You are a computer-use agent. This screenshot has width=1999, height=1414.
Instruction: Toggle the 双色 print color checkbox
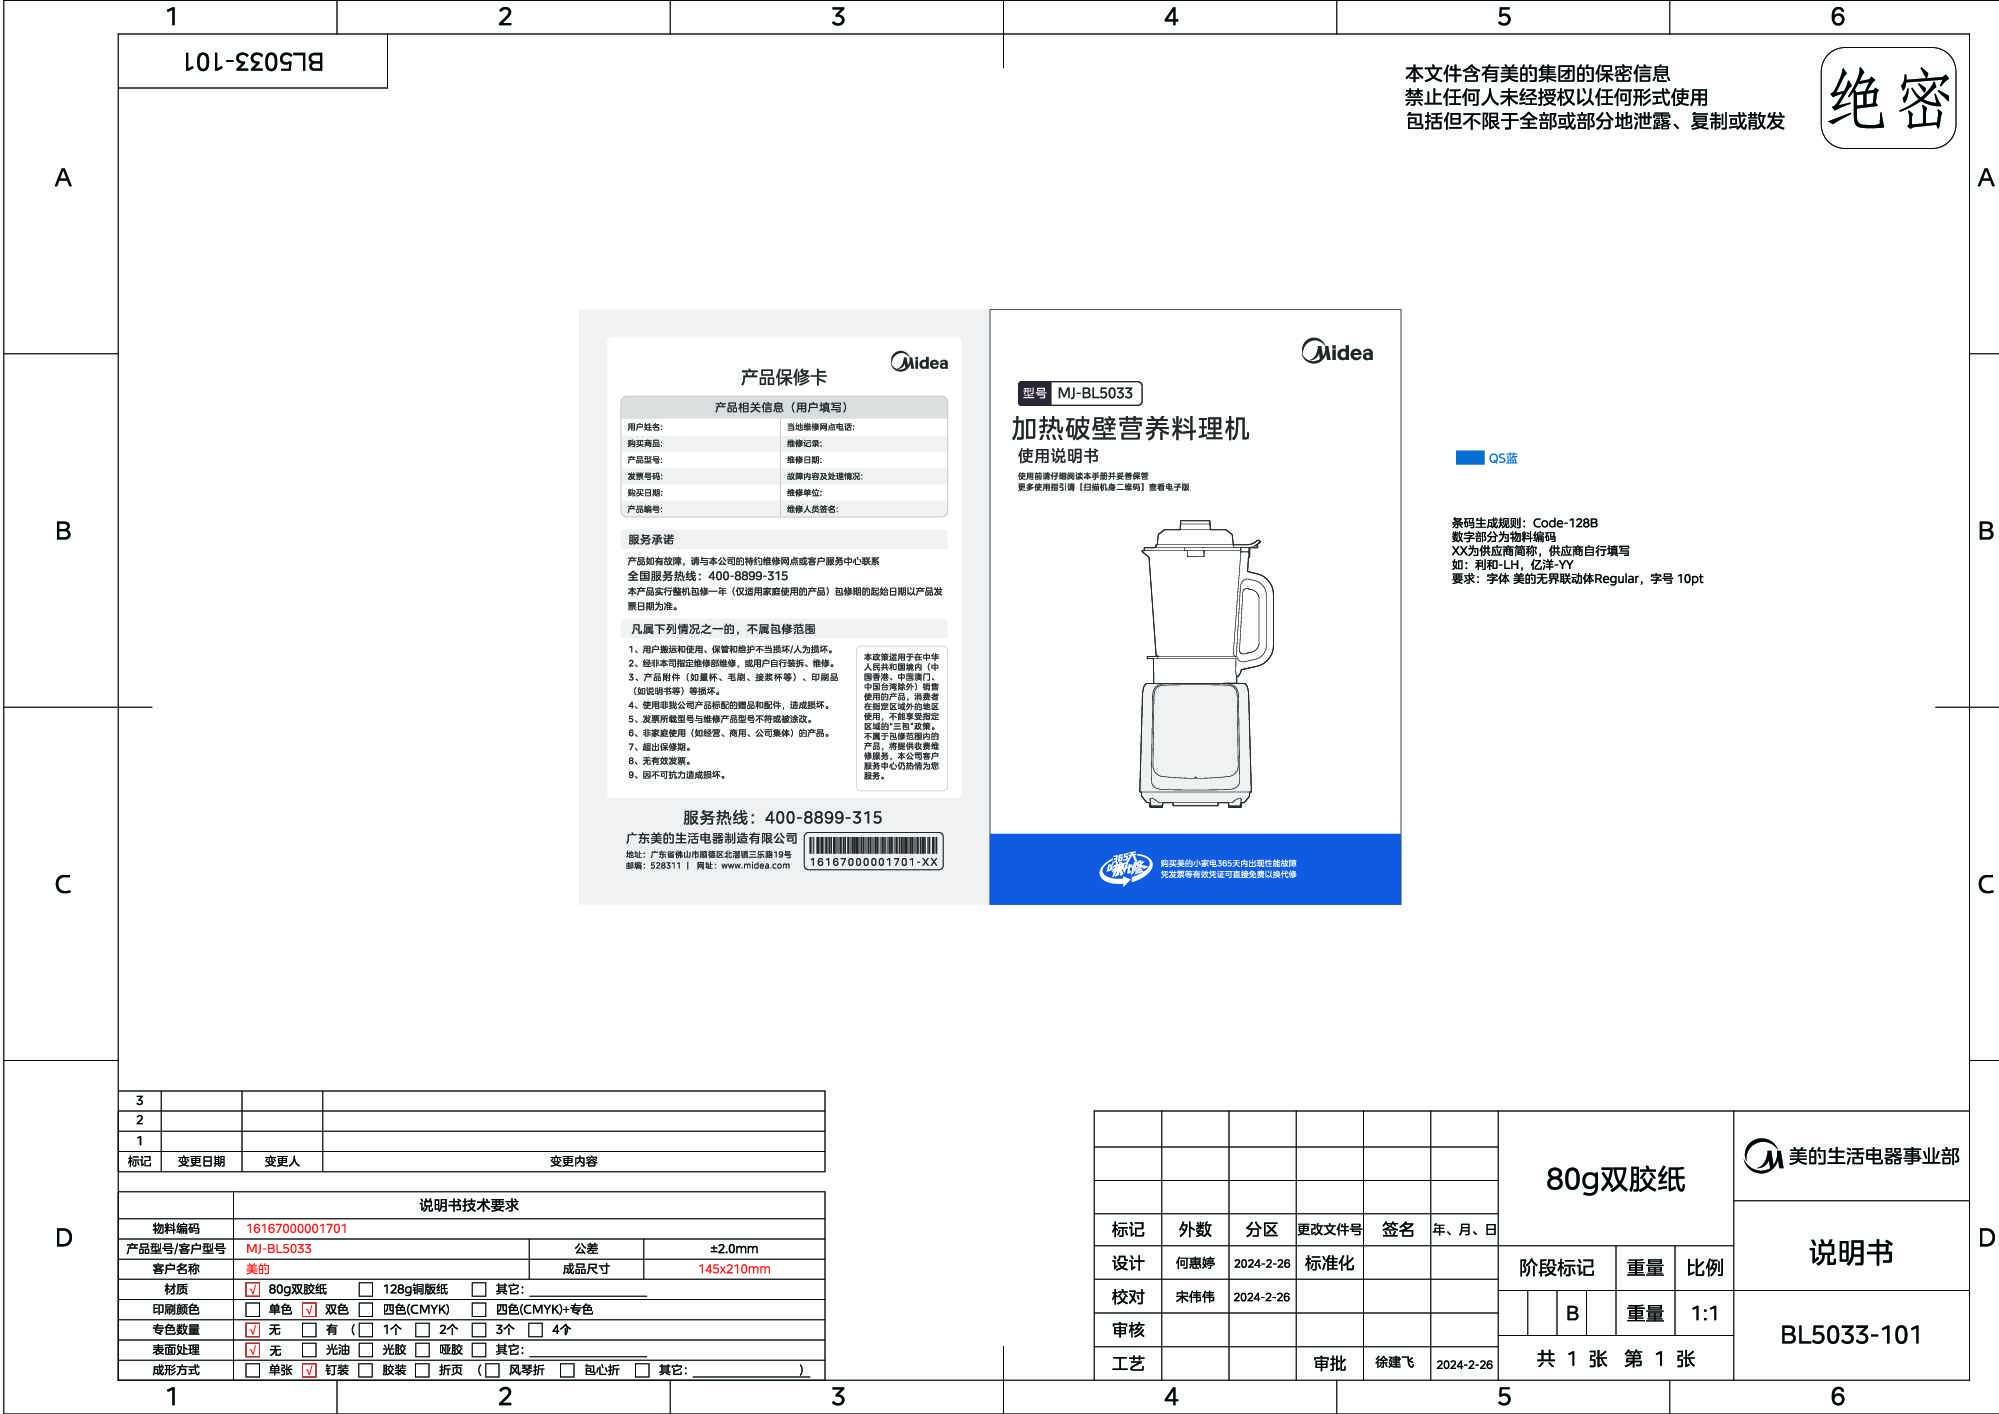pos(309,1310)
